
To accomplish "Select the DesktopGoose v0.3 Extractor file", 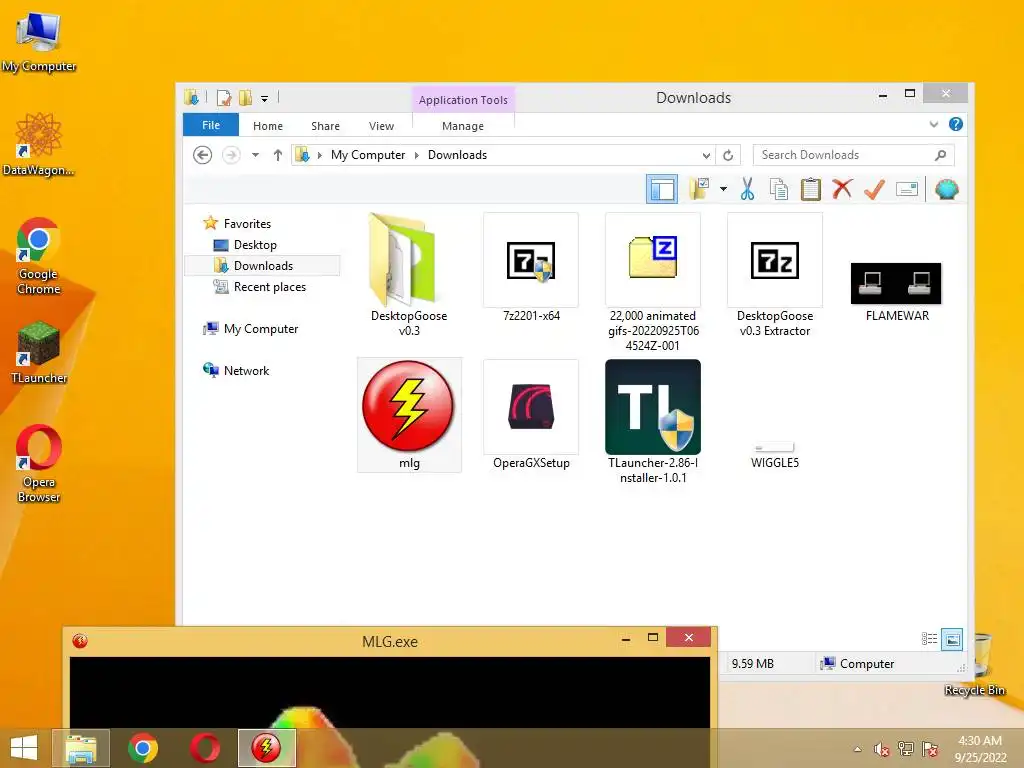I will click(775, 274).
